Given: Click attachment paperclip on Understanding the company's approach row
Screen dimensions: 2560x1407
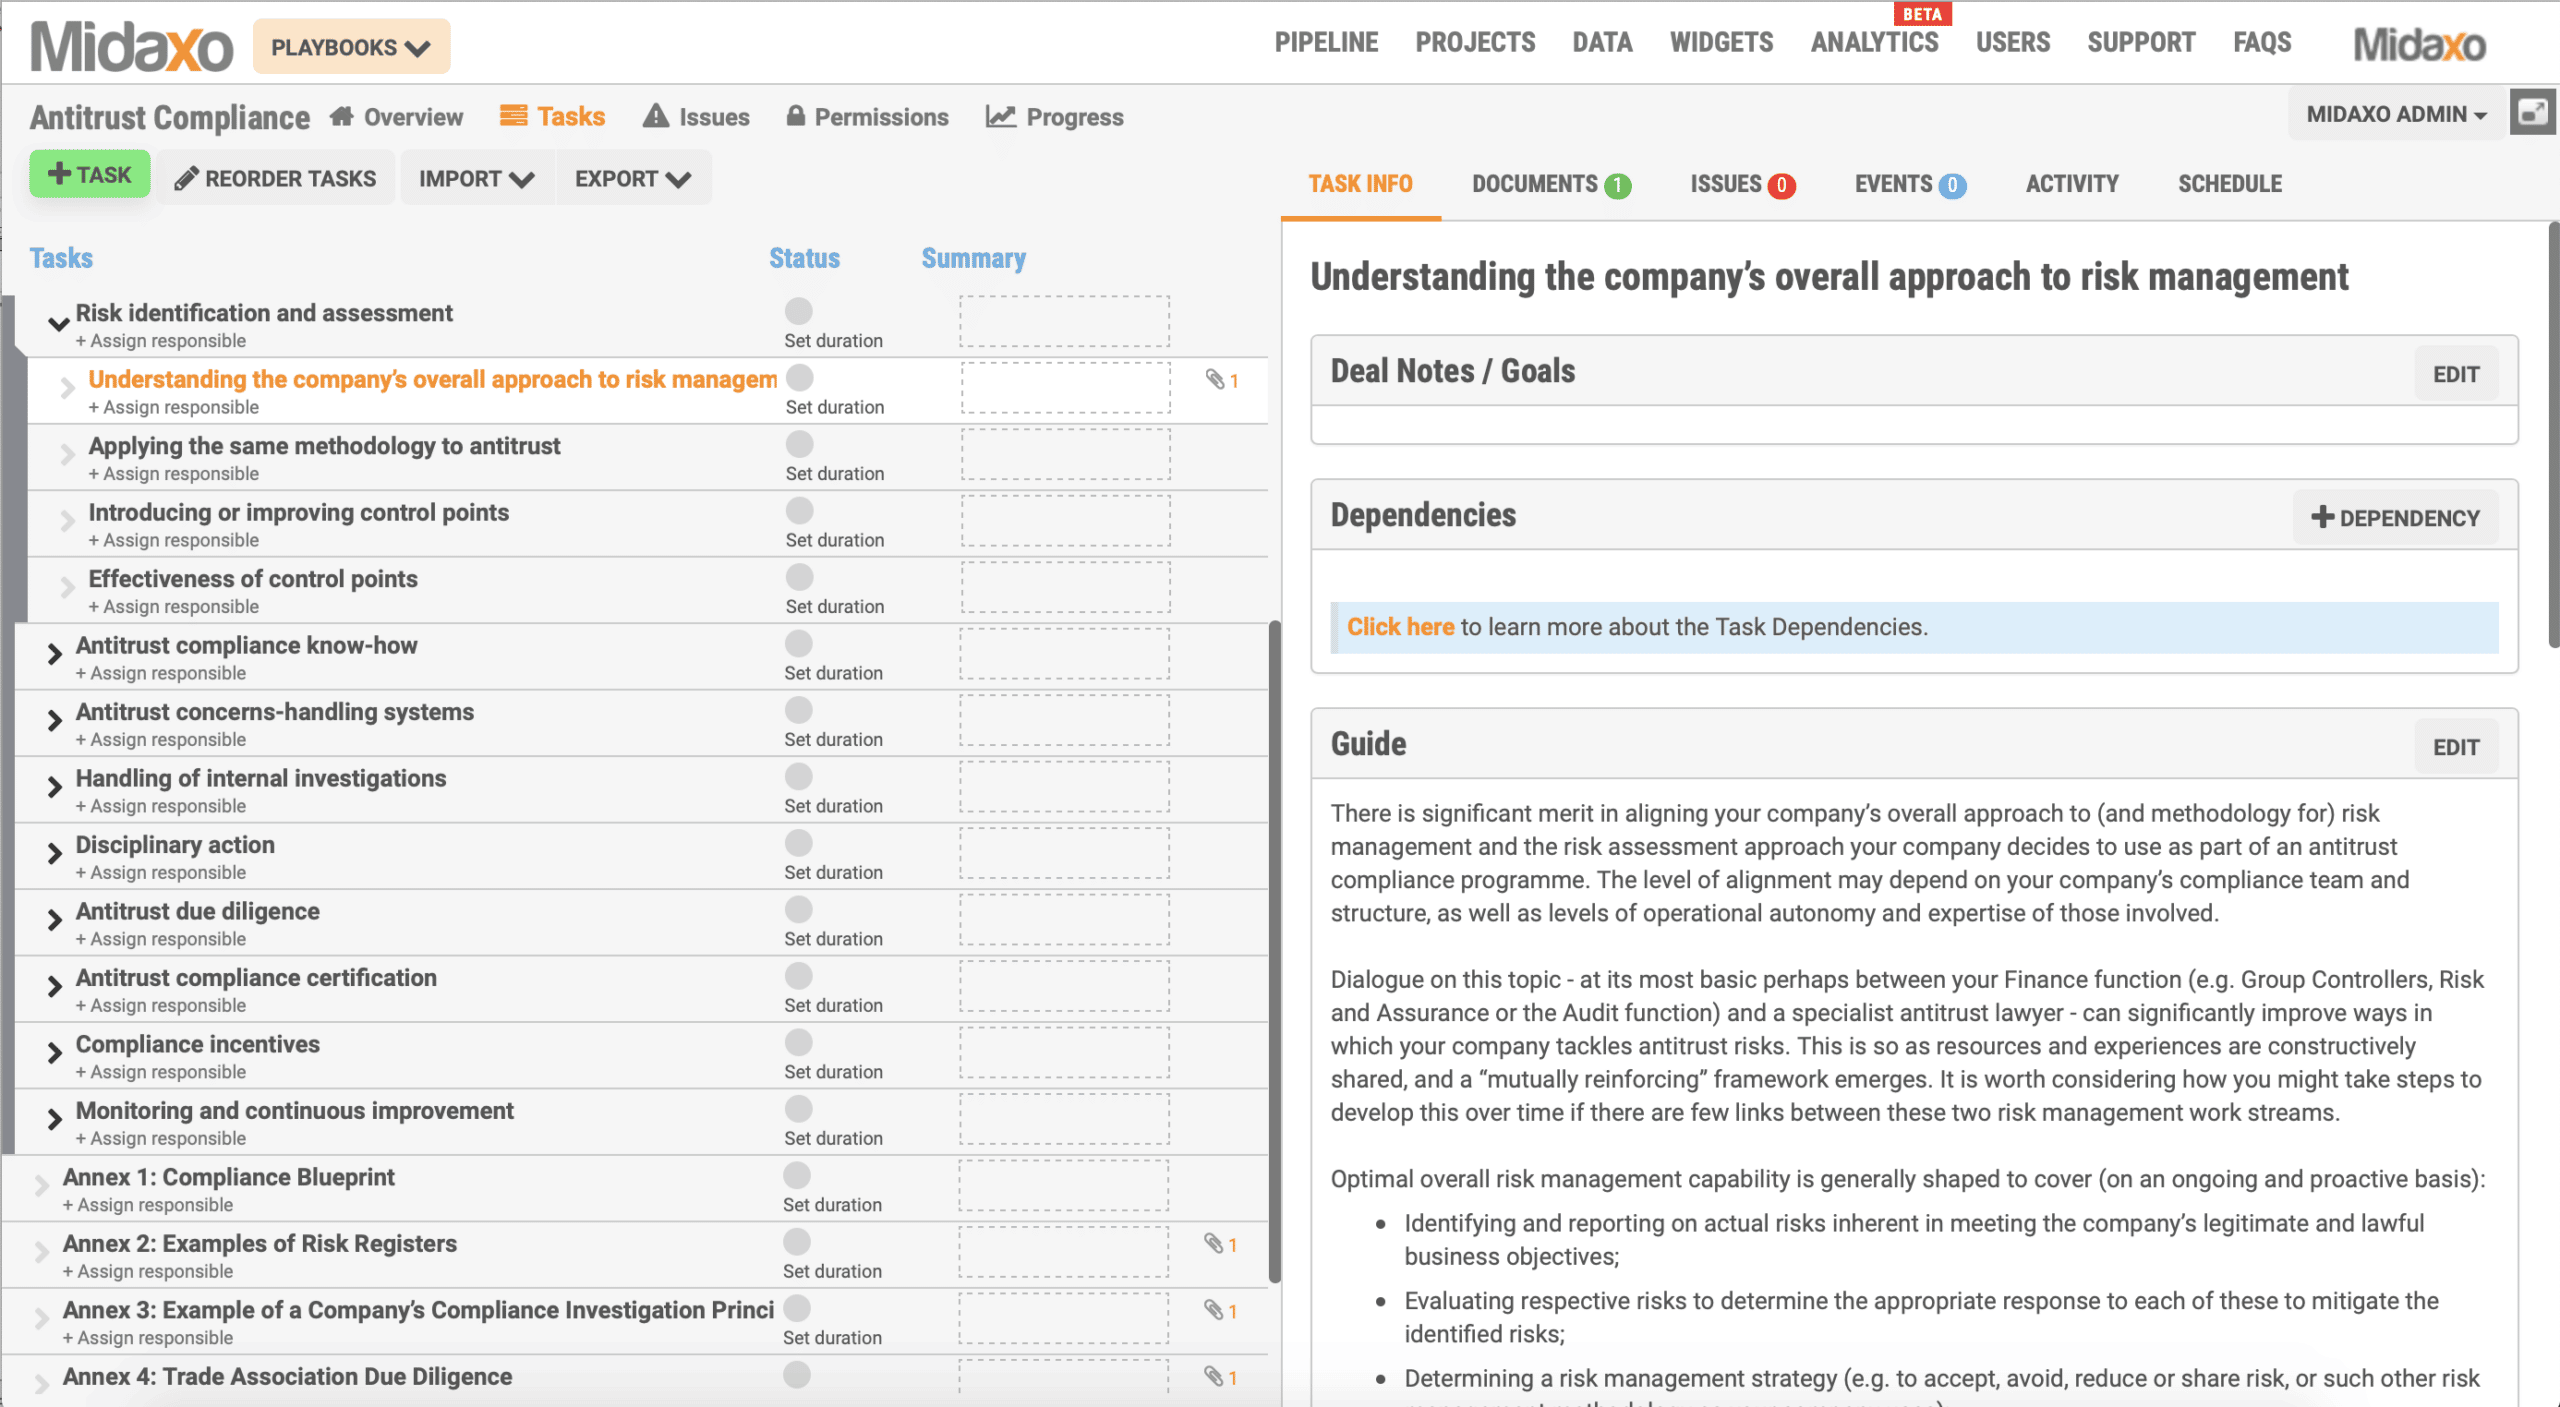Looking at the screenshot, I should (x=1215, y=380).
